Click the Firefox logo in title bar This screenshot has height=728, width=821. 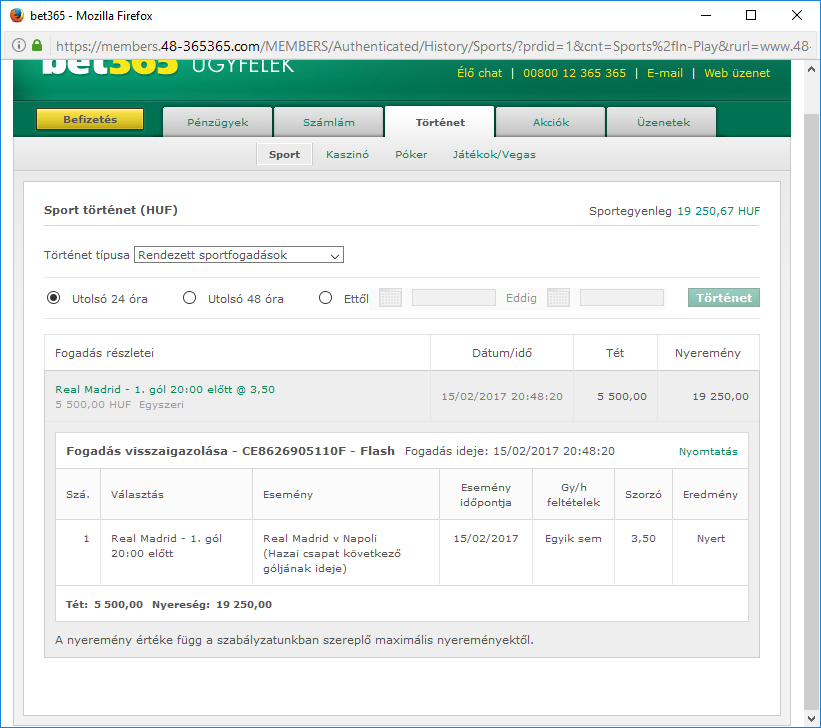click(x=17, y=15)
